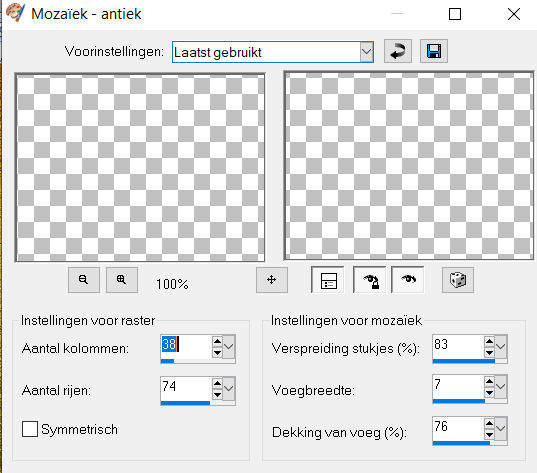Image resolution: width=537 pixels, height=473 pixels.
Task: Toggle the auto proof eye with lock
Action: 370,280
